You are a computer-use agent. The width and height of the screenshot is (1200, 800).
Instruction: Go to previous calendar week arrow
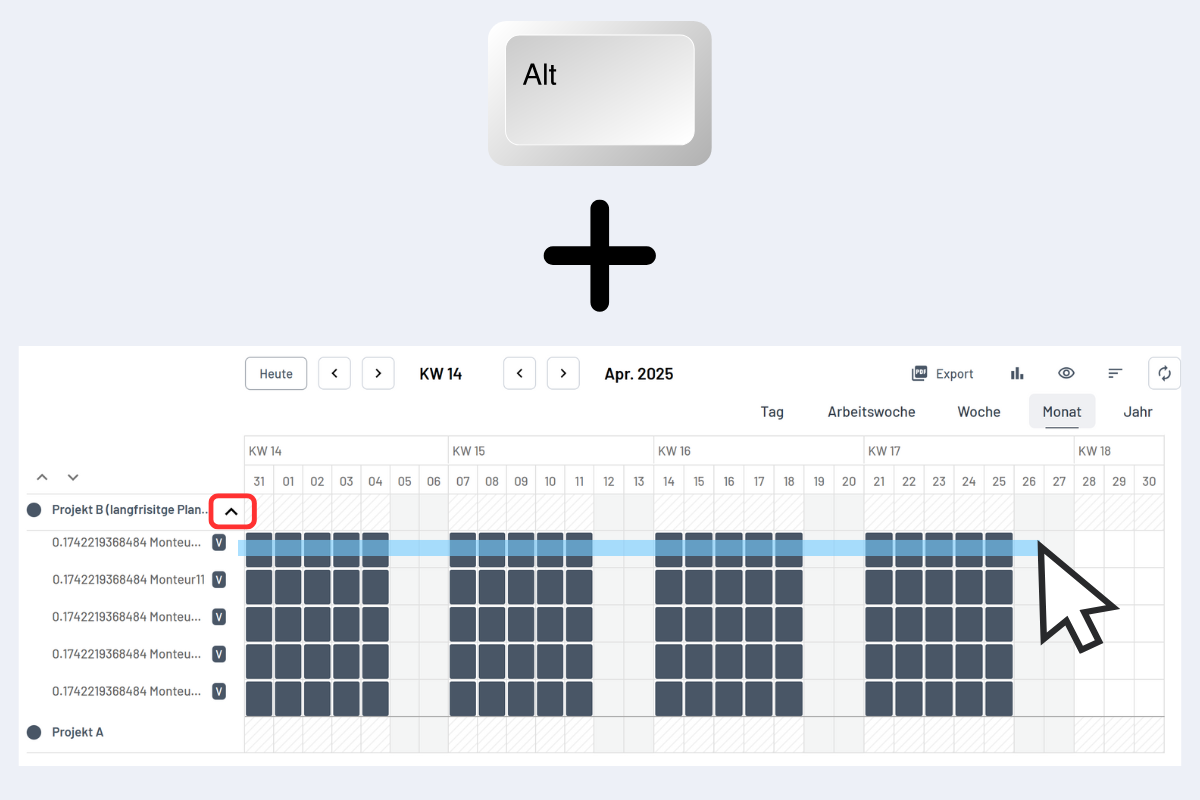click(334, 373)
